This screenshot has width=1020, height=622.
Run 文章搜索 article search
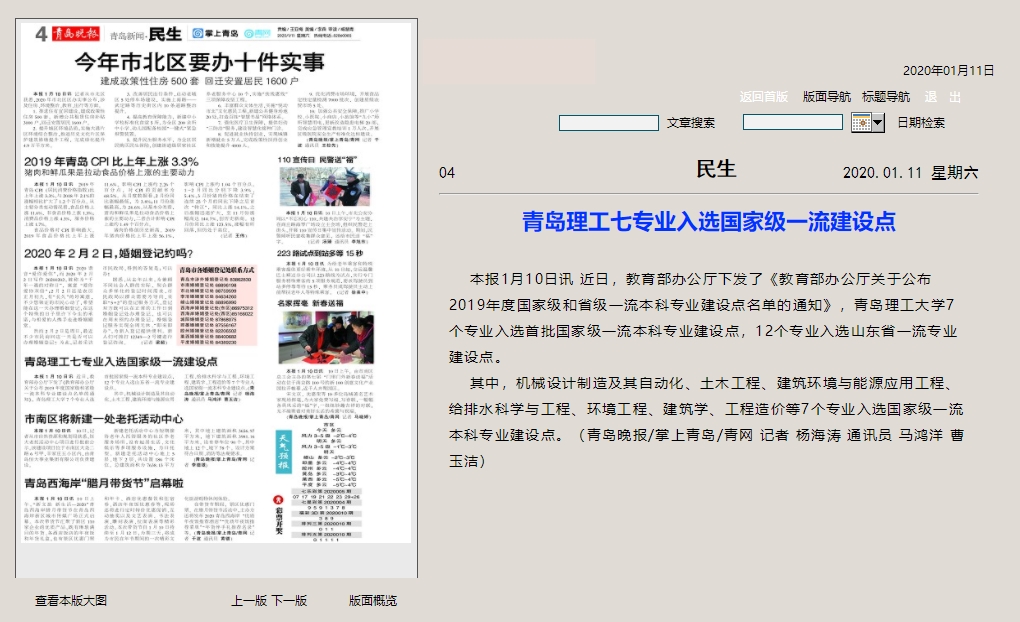(690, 123)
